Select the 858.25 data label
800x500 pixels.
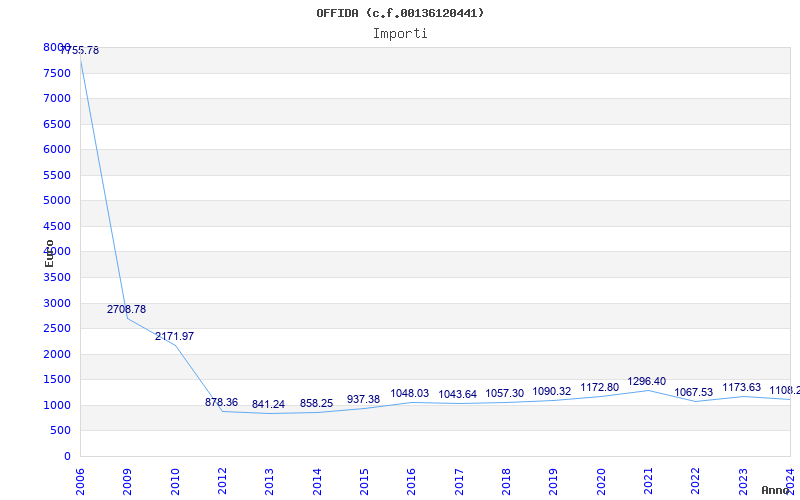click(x=316, y=403)
